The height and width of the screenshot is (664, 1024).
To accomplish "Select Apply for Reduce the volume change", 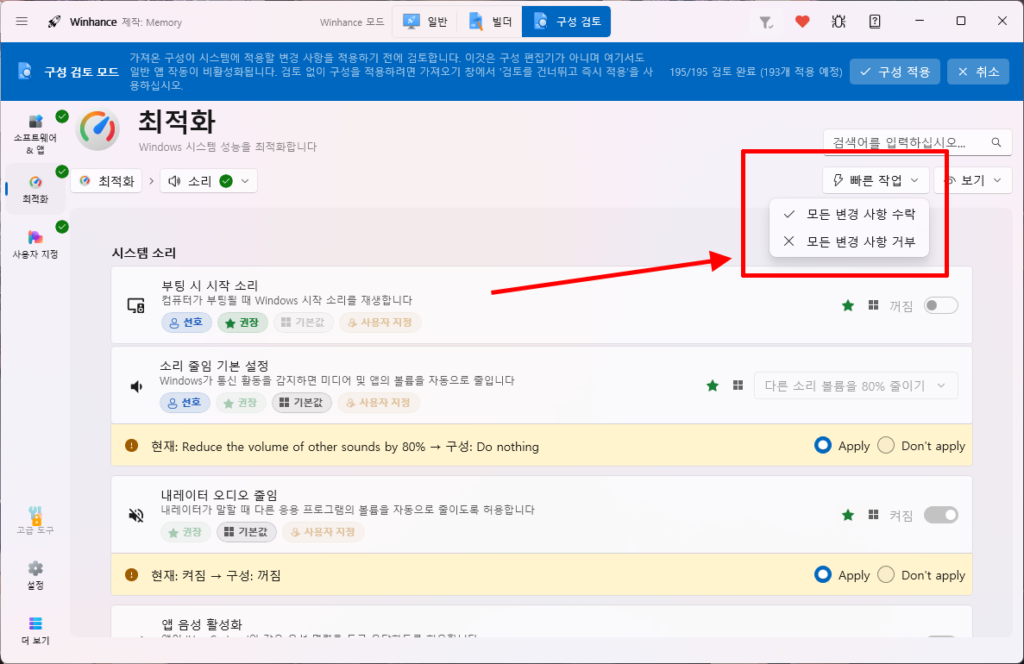I will [823, 445].
